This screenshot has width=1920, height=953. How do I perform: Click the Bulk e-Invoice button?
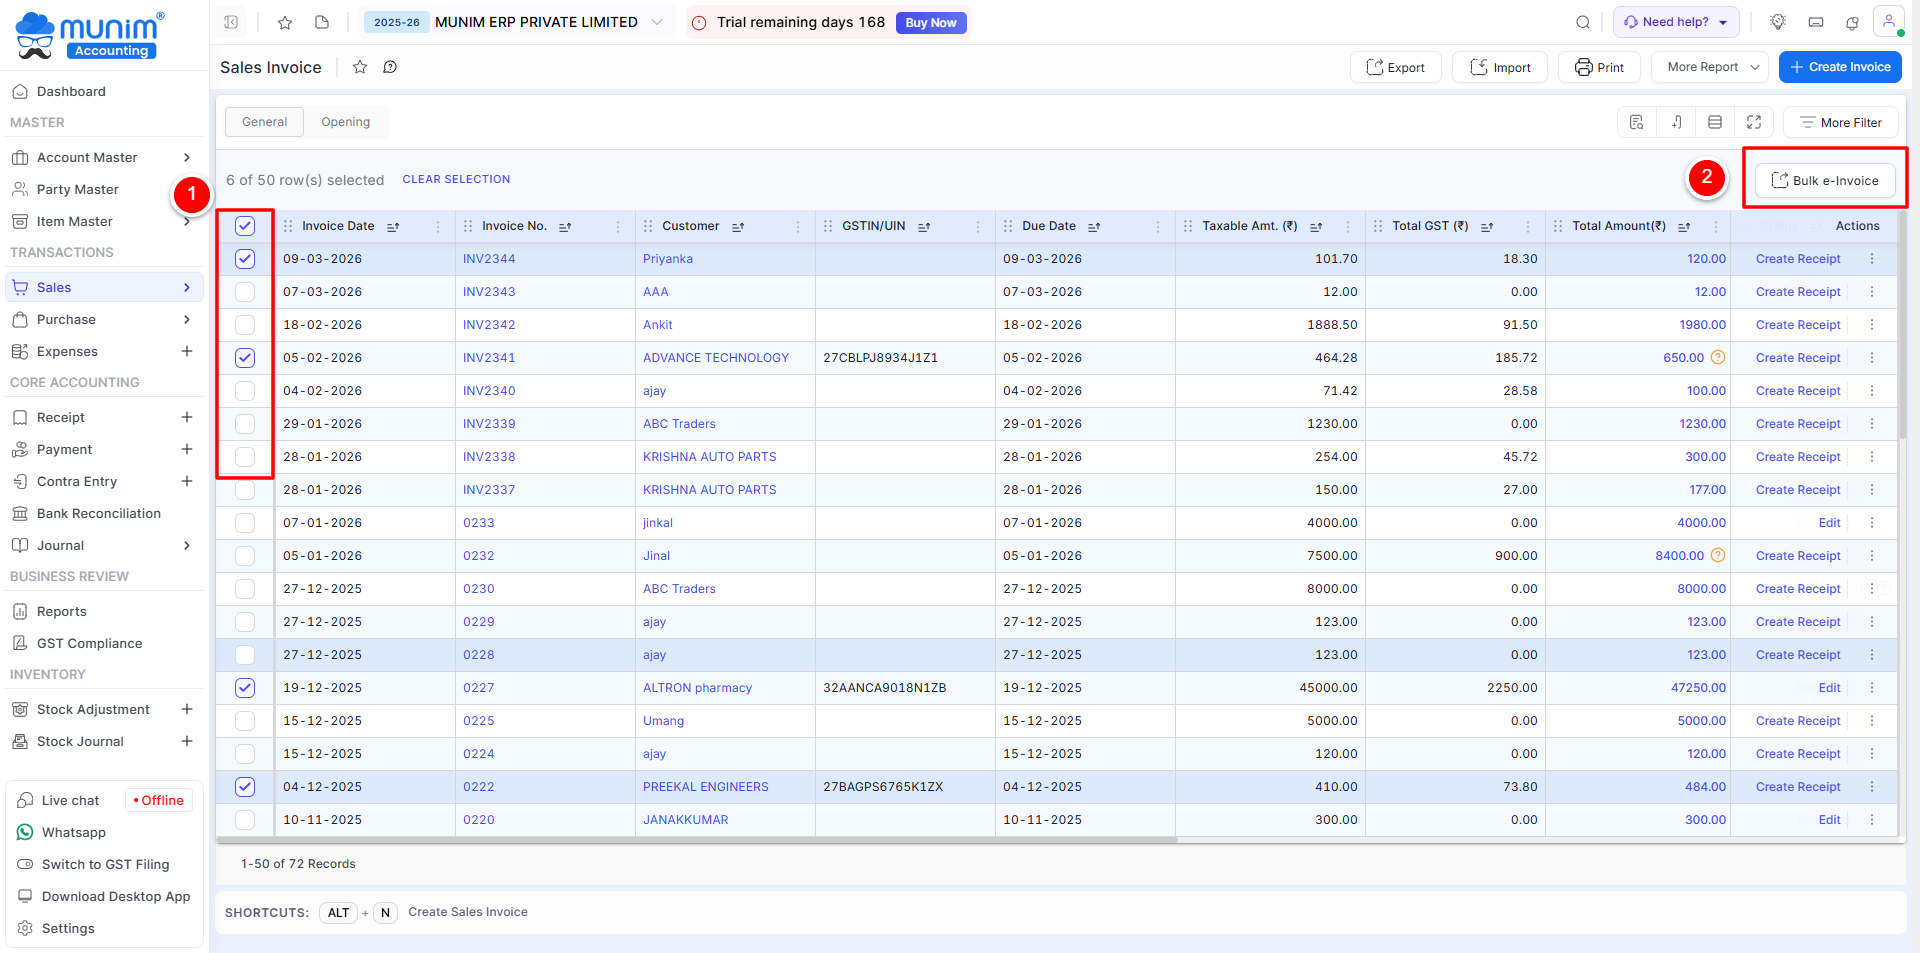(1825, 181)
